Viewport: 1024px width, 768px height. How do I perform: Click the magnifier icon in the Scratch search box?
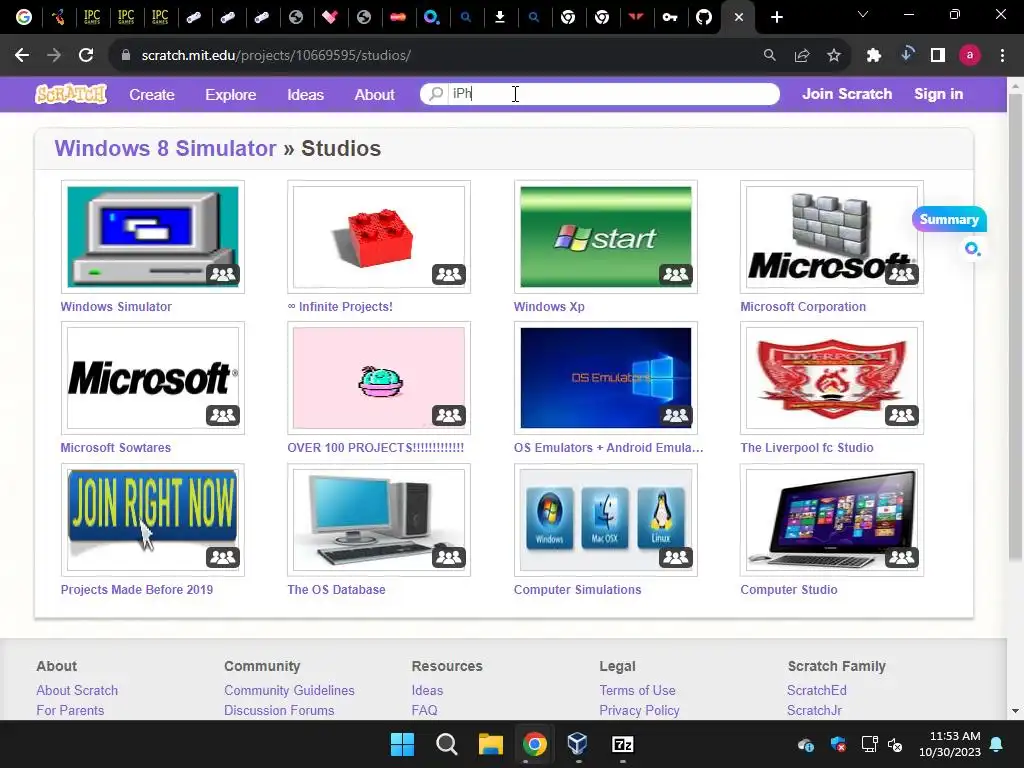[x=436, y=94]
